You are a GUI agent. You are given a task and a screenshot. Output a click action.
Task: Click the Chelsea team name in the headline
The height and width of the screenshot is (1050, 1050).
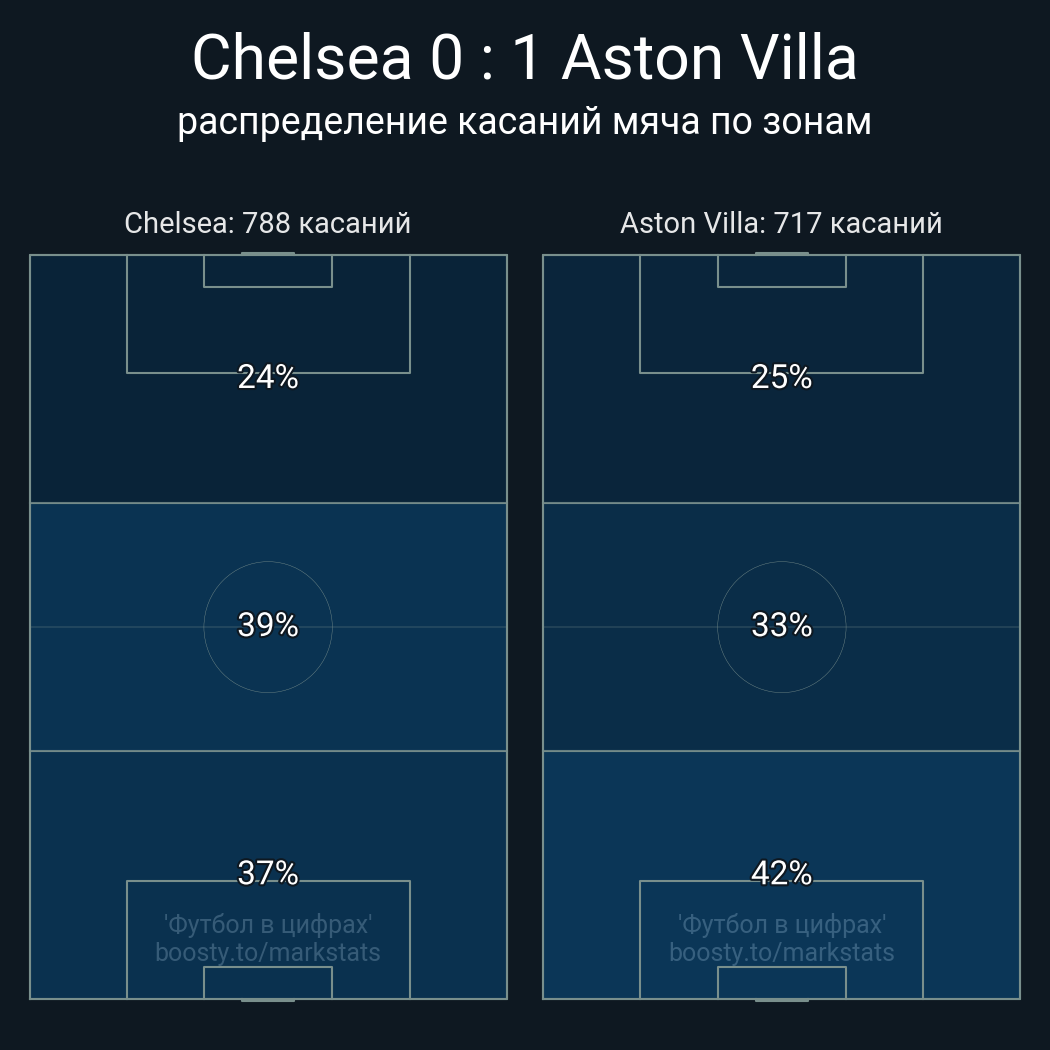(x=301, y=58)
